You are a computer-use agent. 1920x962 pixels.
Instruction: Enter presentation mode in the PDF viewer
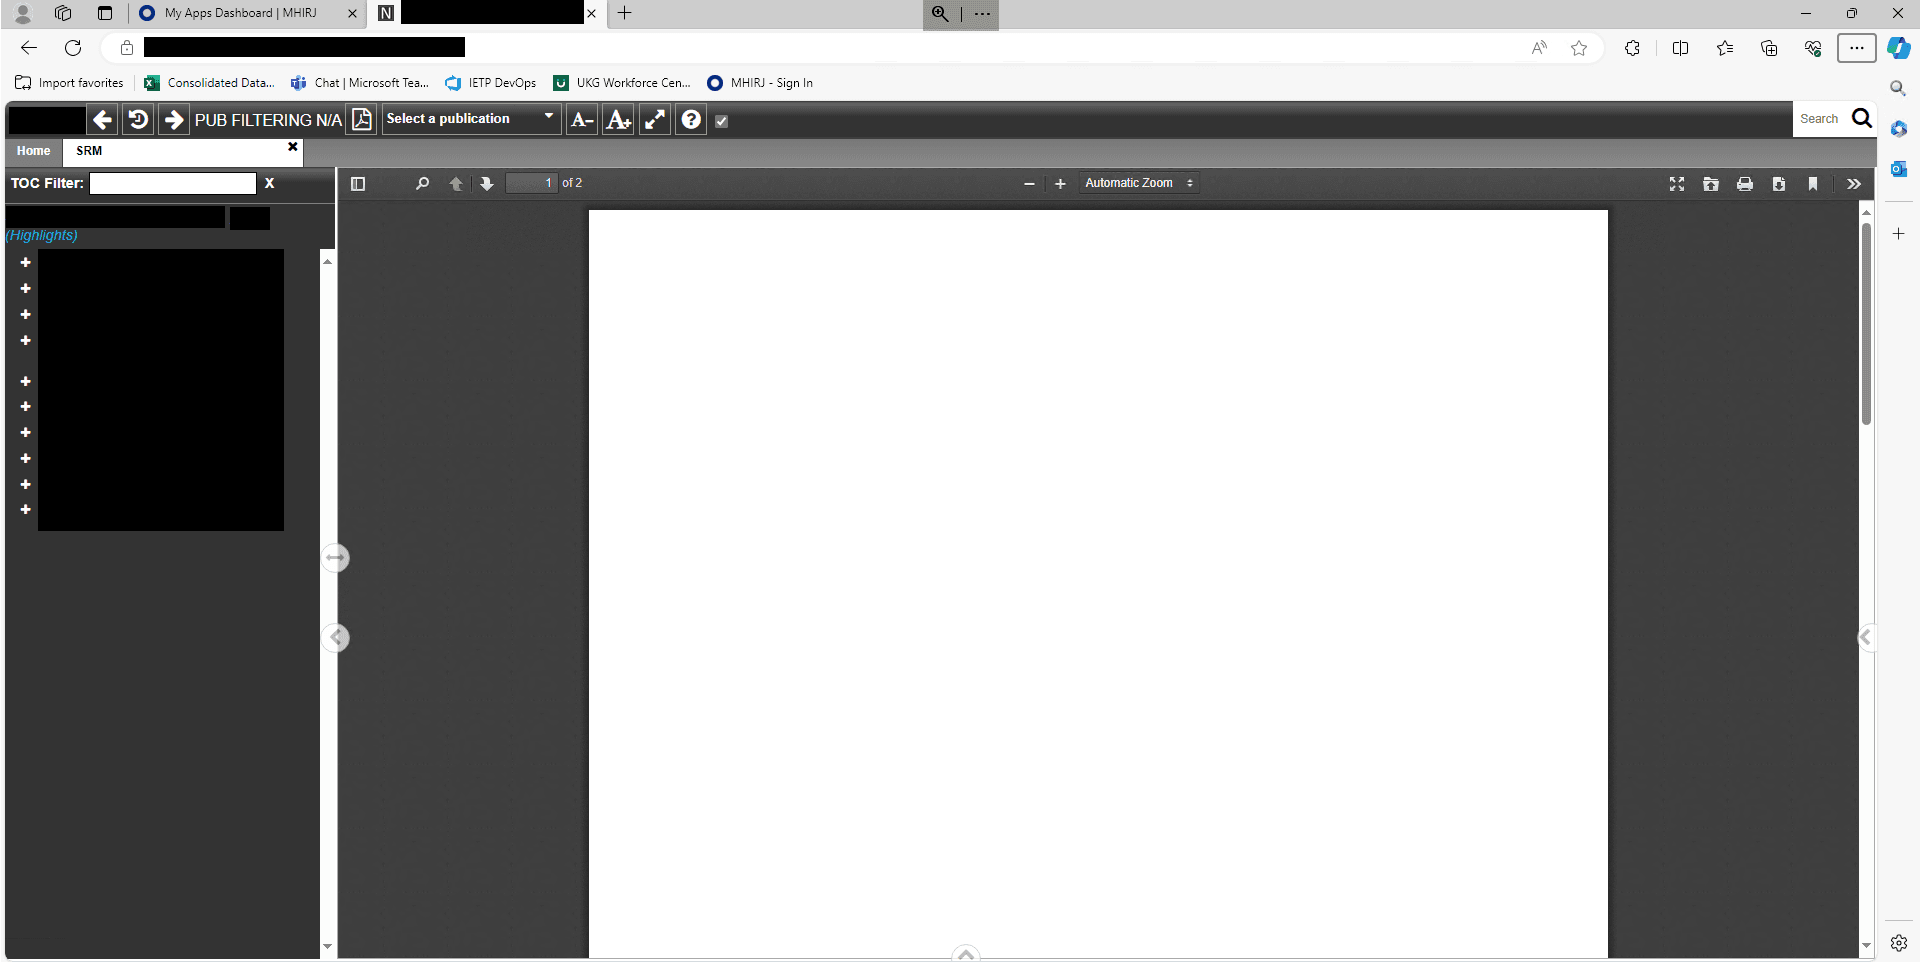1677,183
